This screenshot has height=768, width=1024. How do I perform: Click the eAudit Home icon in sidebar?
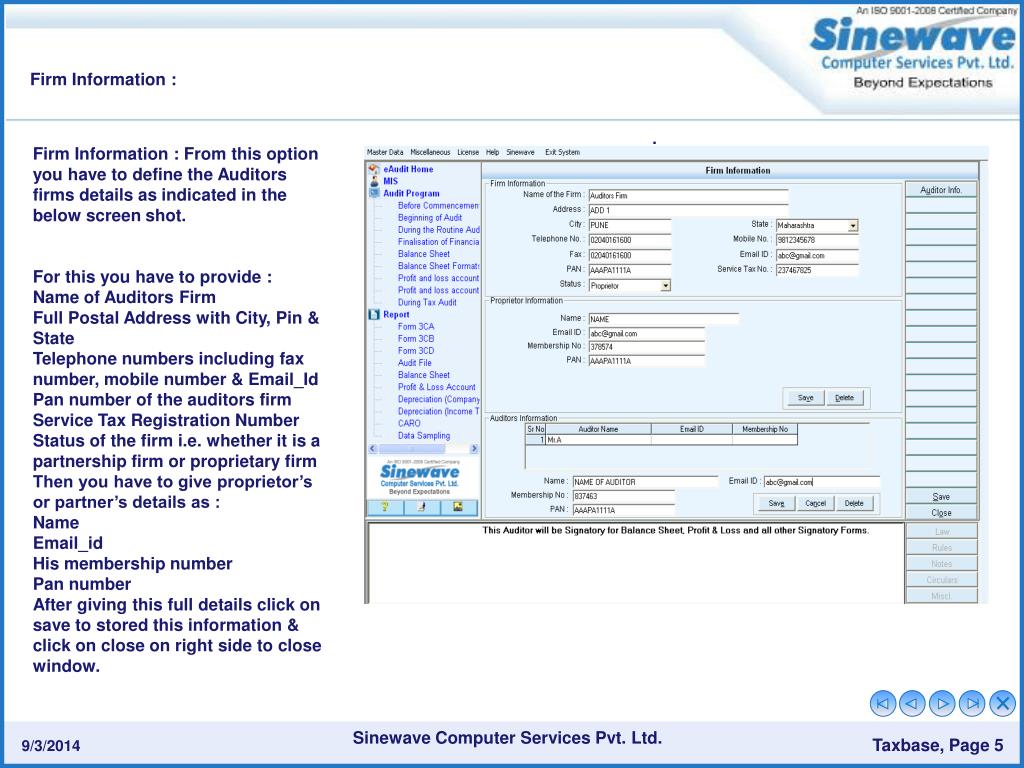pyautogui.click(x=374, y=169)
